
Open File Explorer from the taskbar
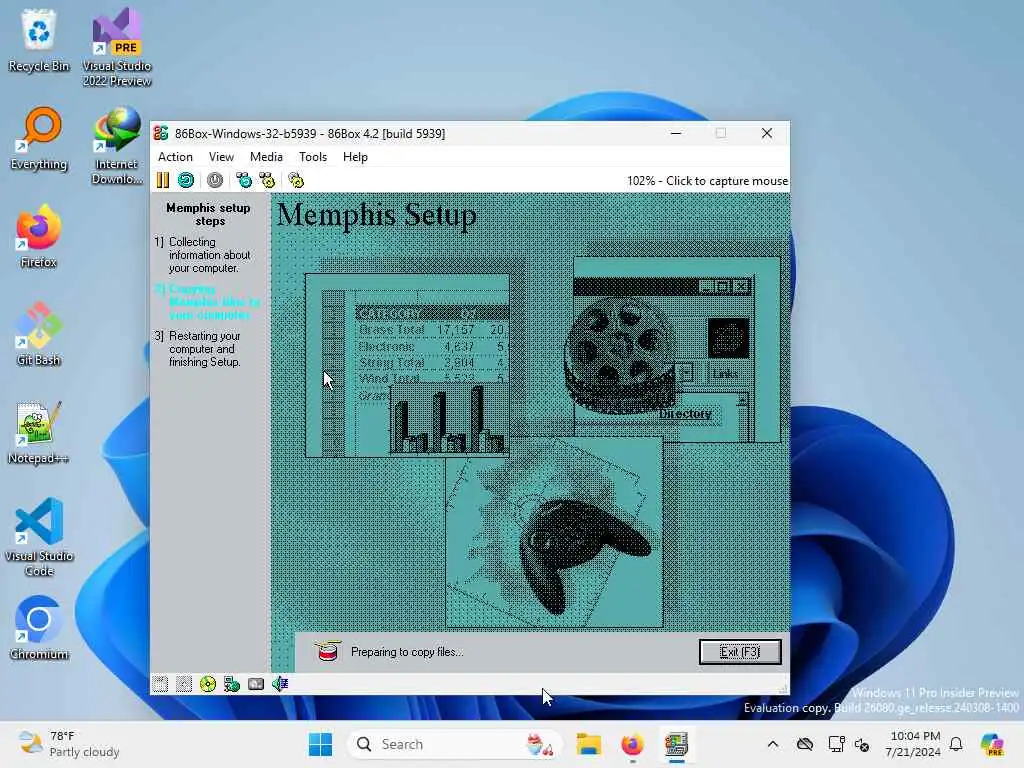click(x=588, y=744)
